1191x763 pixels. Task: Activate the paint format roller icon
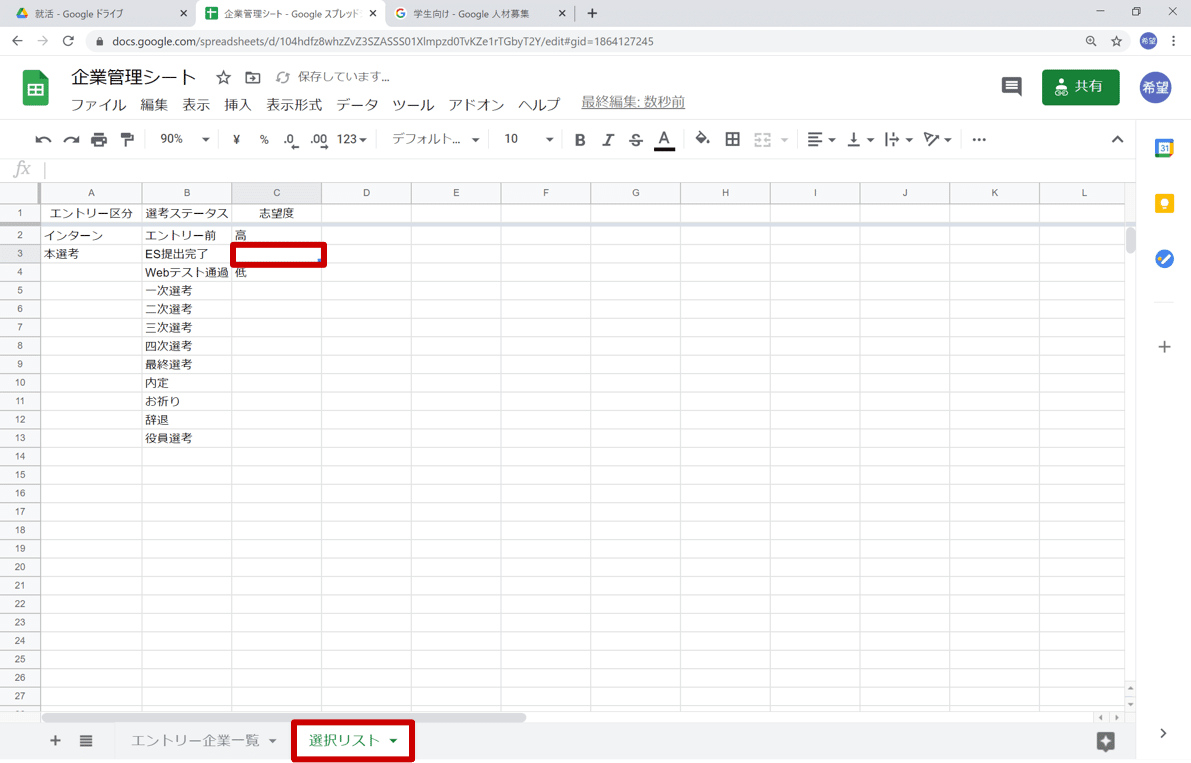(127, 140)
